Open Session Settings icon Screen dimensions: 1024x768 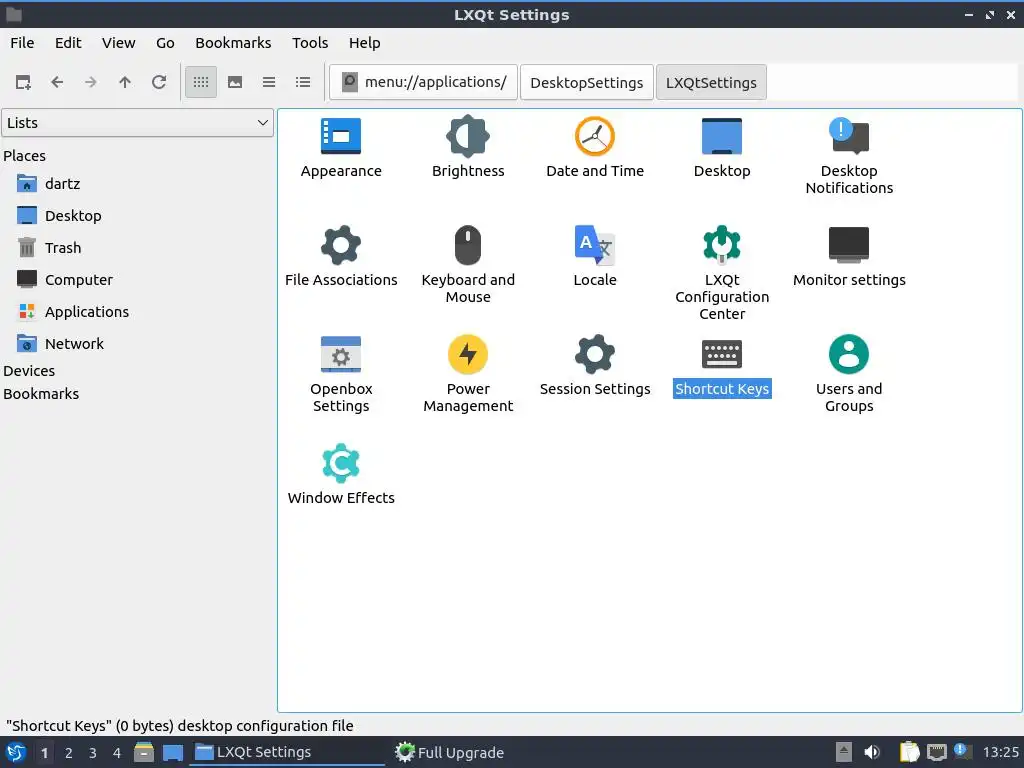[x=594, y=354]
